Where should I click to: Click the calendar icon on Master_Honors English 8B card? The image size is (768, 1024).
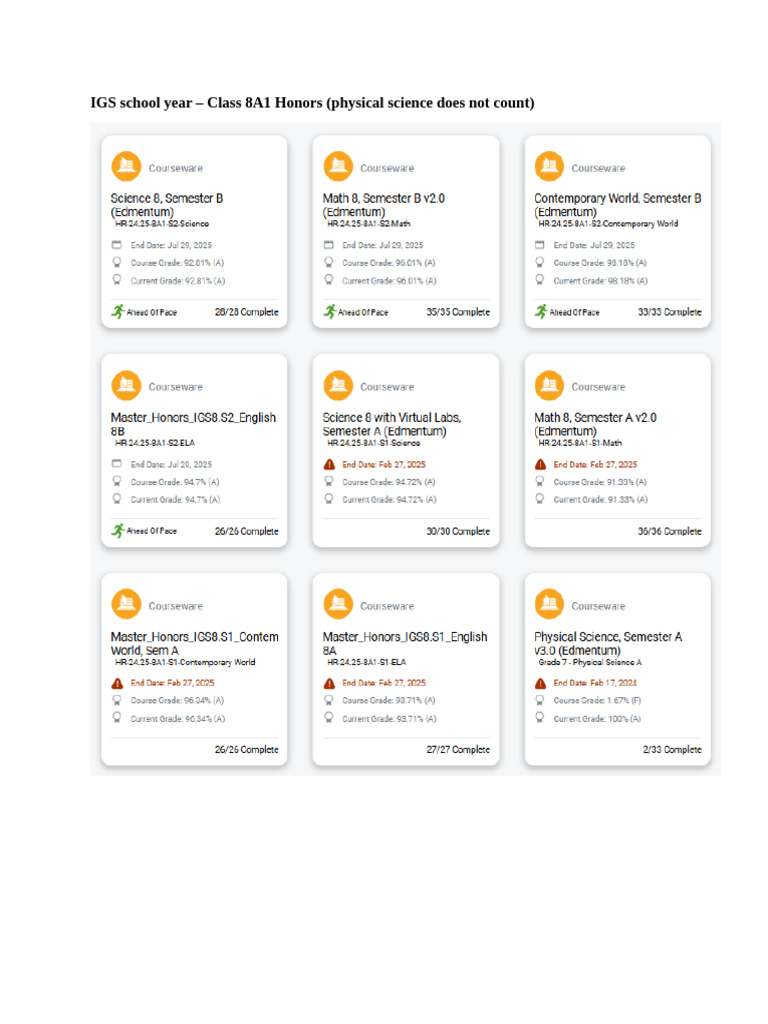coord(117,464)
